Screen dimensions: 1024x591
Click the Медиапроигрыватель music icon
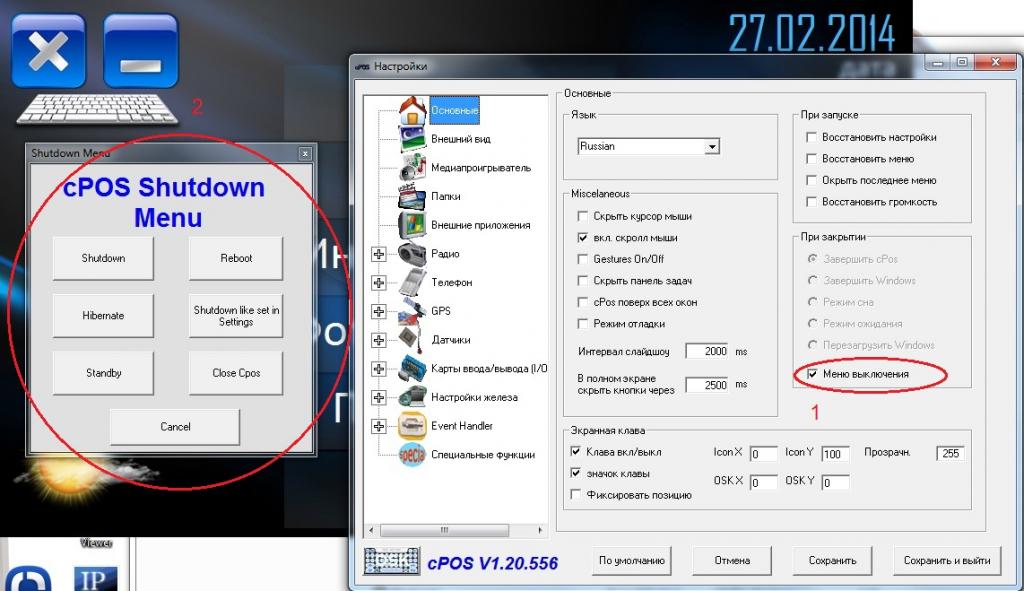(x=413, y=168)
